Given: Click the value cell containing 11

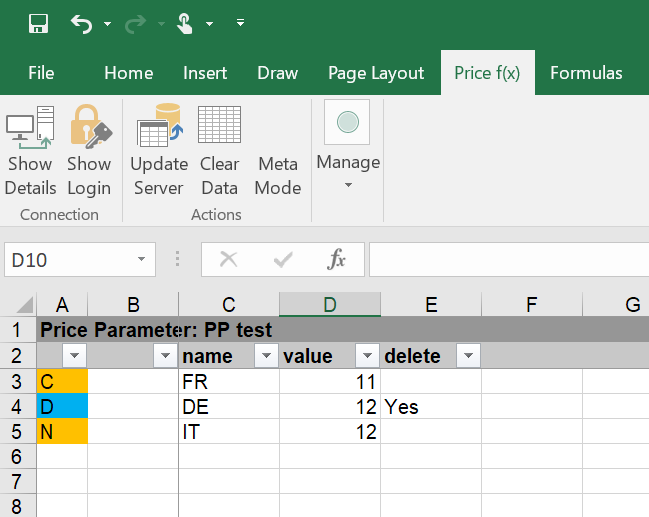Looking at the screenshot, I should pos(330,381).
